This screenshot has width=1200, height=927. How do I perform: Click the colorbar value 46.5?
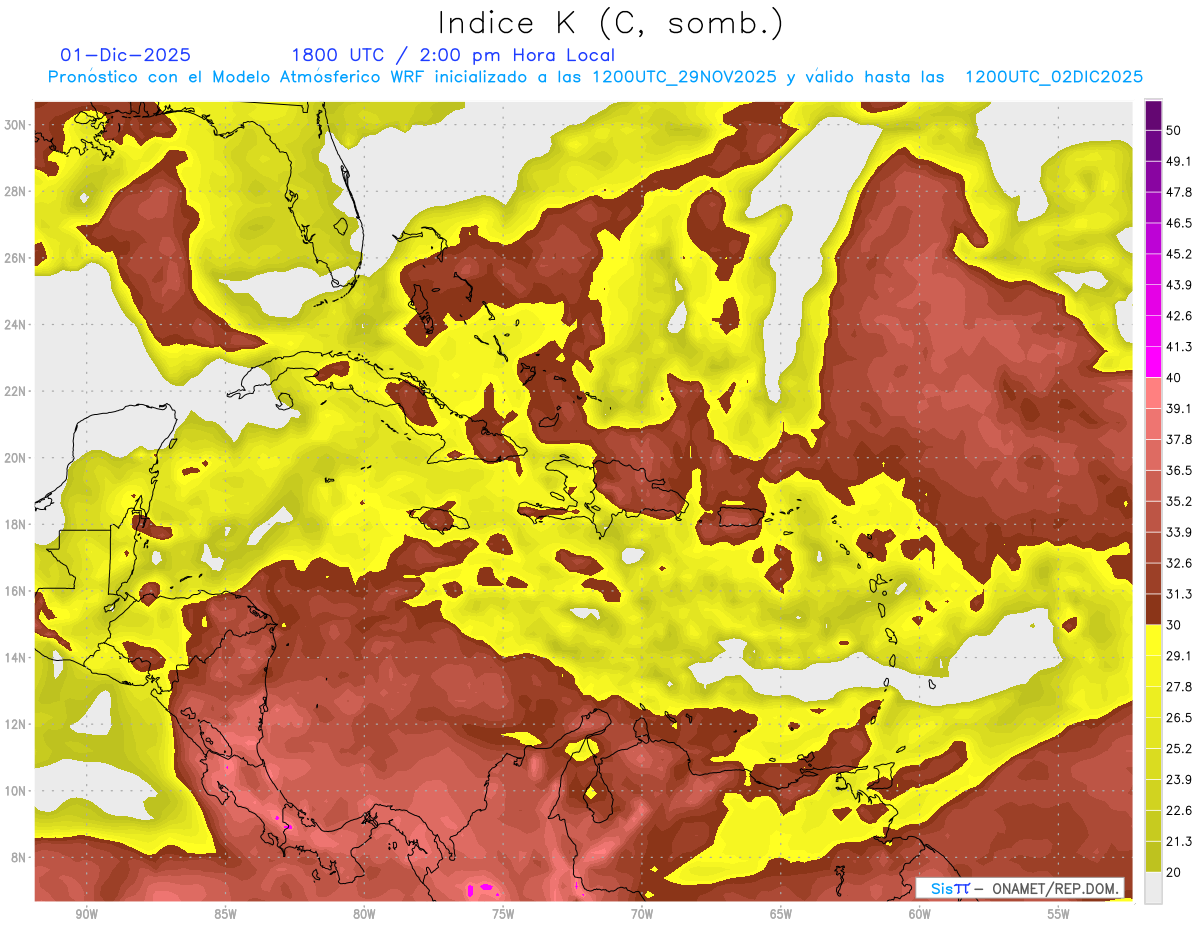pos(1179,223)
